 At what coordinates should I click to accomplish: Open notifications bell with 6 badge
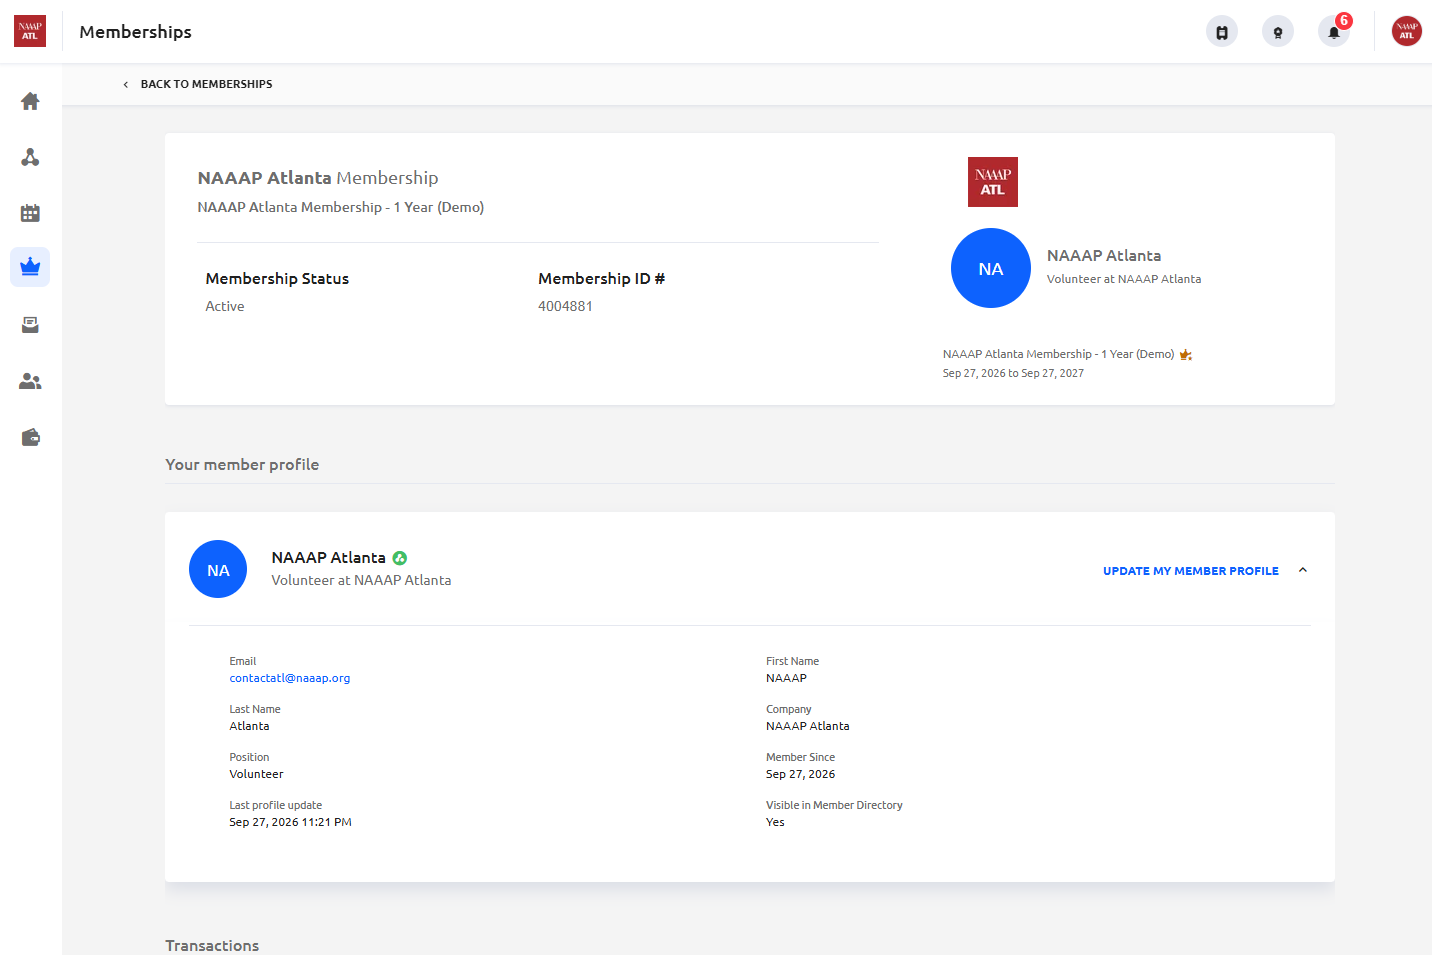[1334, 32]
